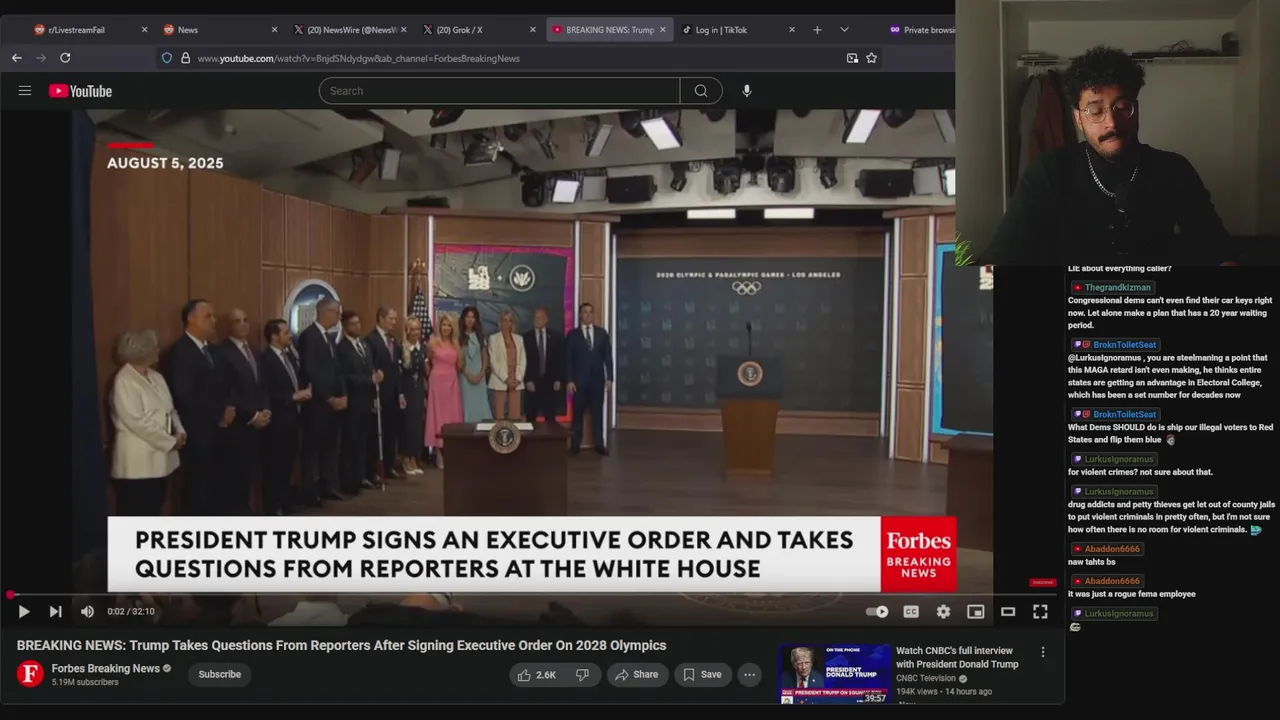
Task: Click the Forbes Breaking News video logo
Action: coord(918,554)
